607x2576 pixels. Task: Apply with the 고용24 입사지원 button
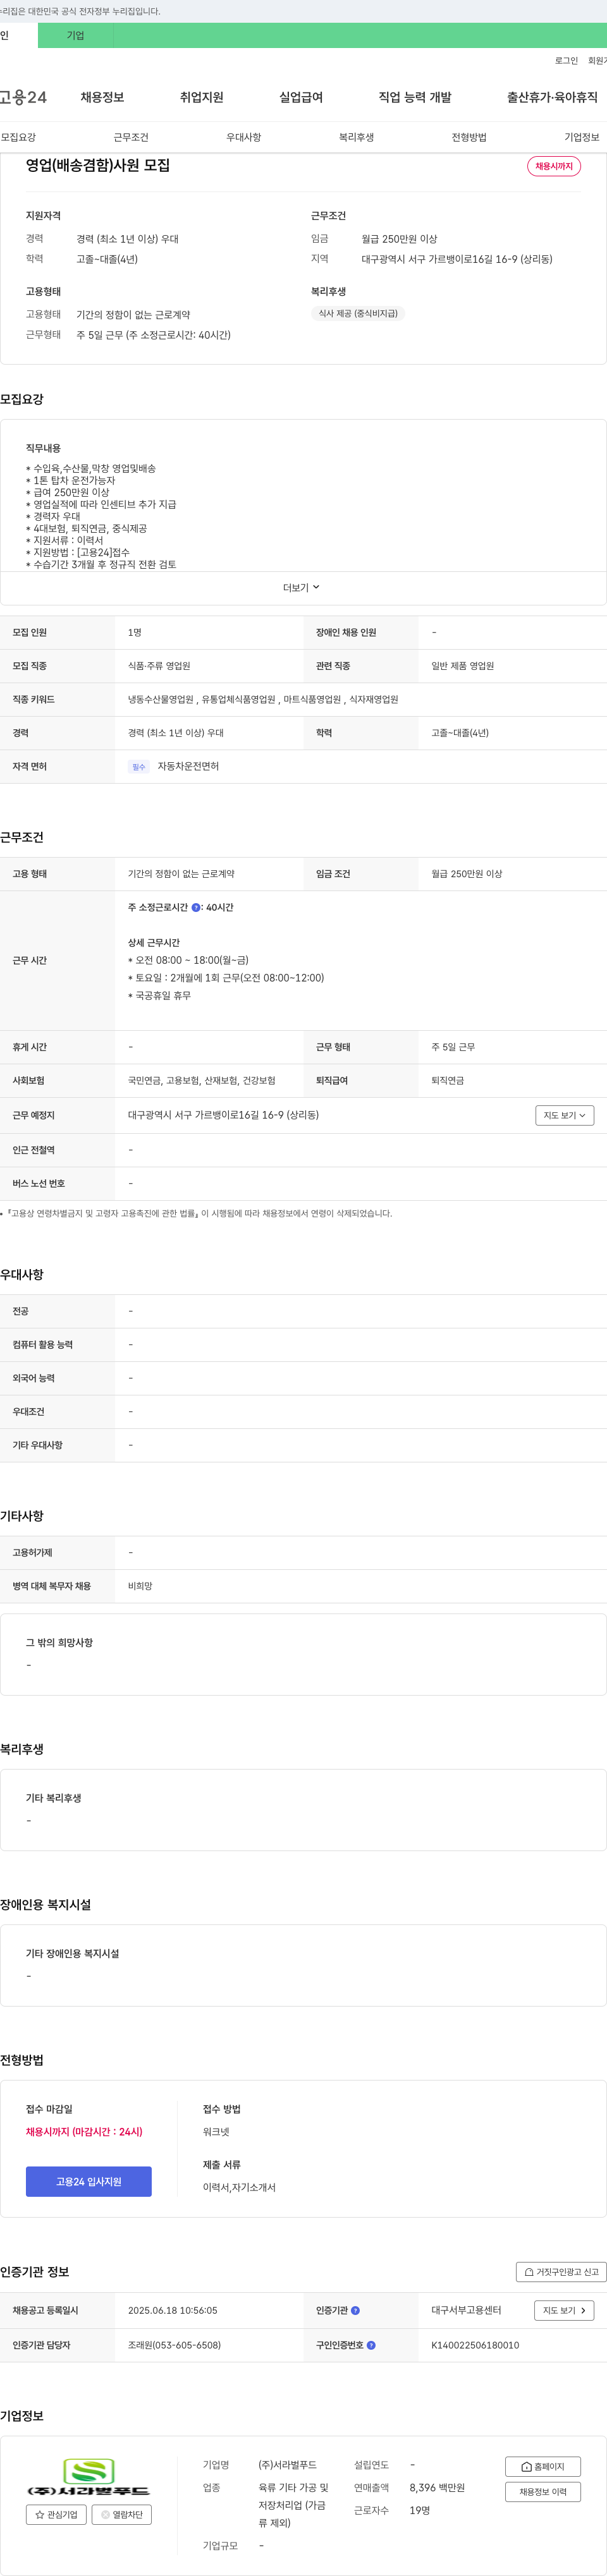tap(89, 2181)
